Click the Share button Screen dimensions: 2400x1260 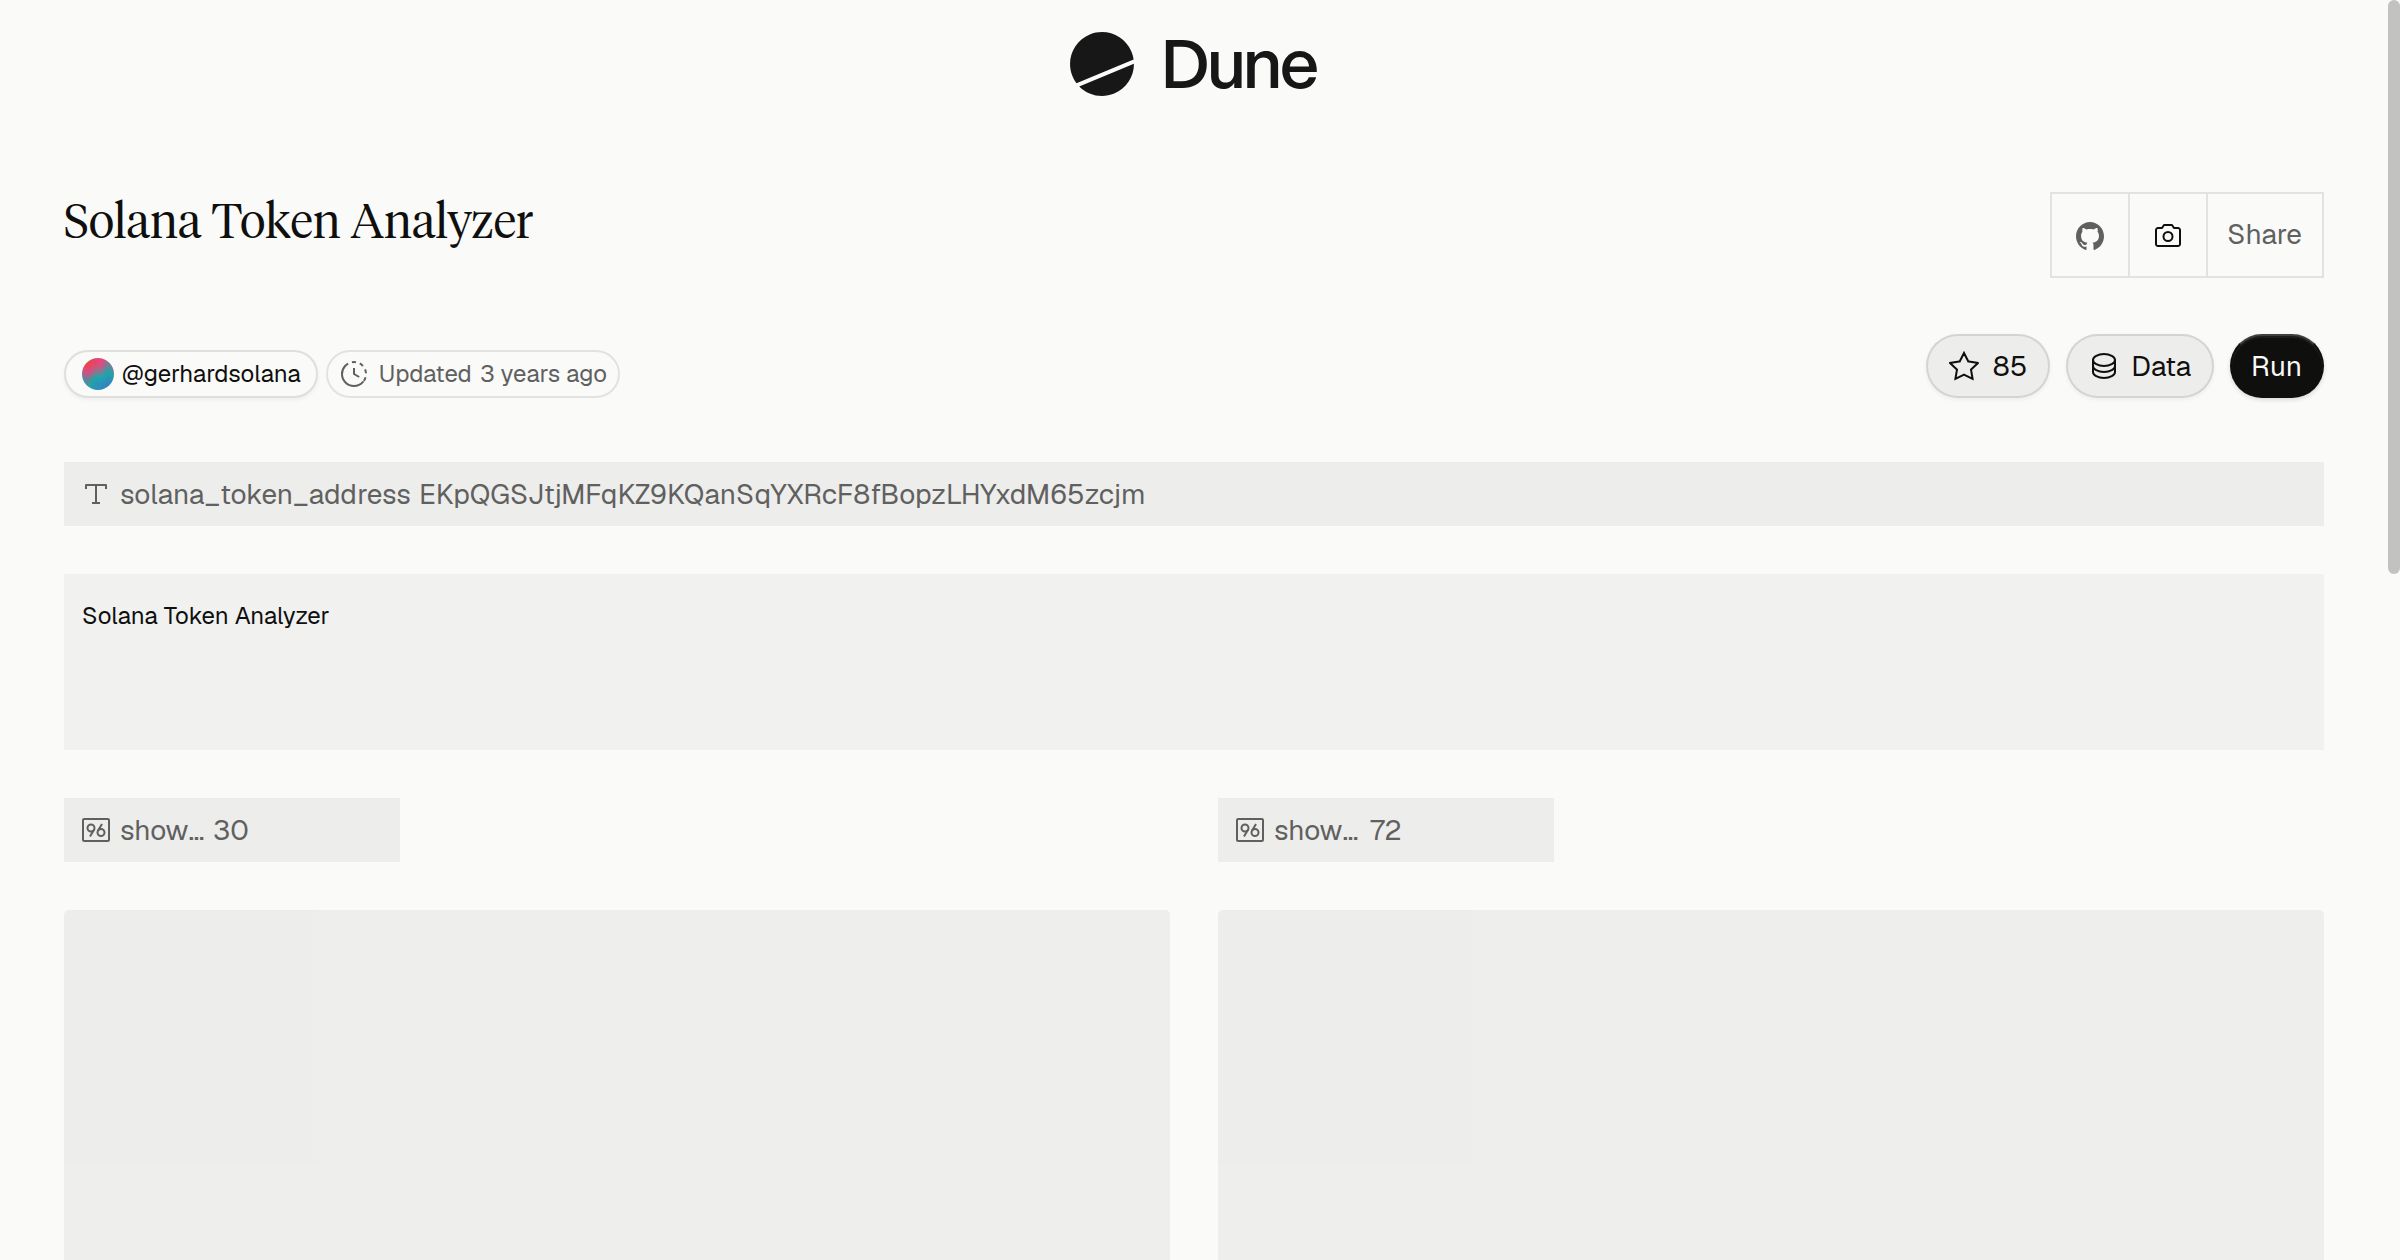click(x=2264, y=235)
